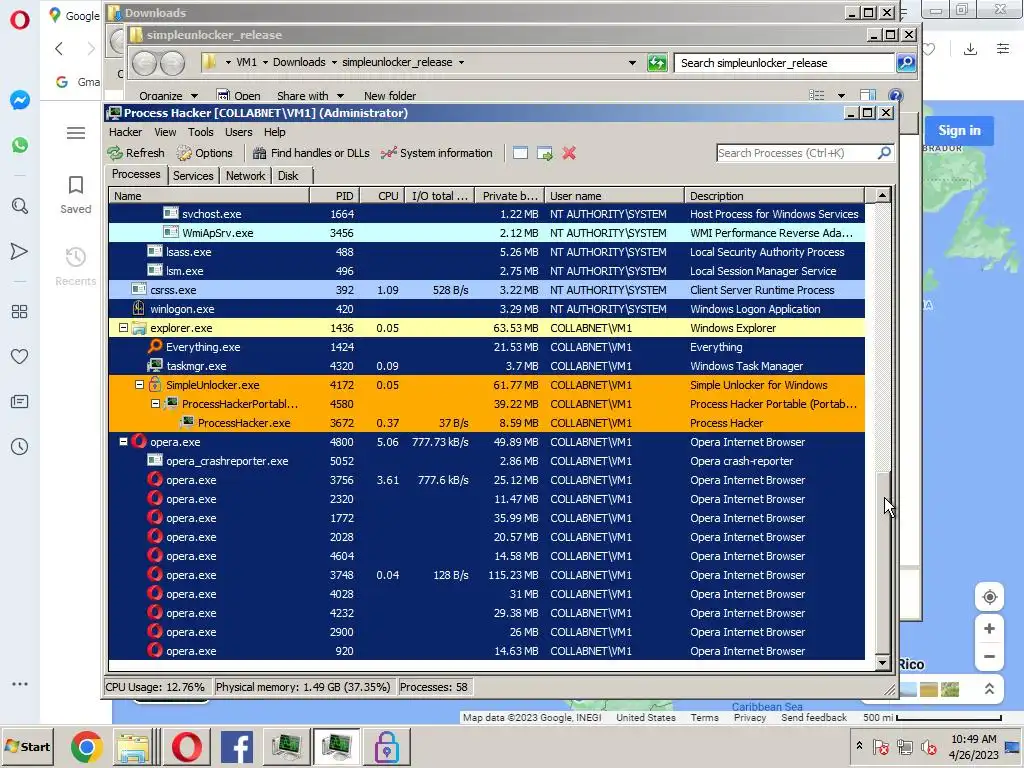Sort by the User name column
This screenshot has width=1024, height=768.
[615, 196]
